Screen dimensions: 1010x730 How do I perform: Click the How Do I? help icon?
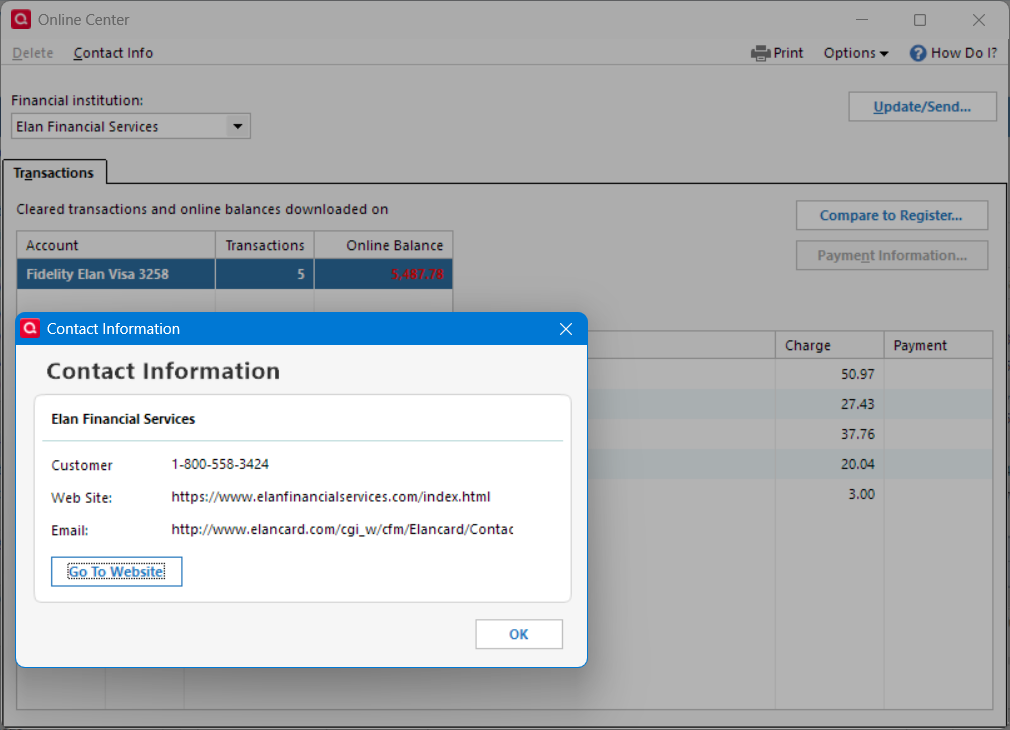tap(917, 53)
